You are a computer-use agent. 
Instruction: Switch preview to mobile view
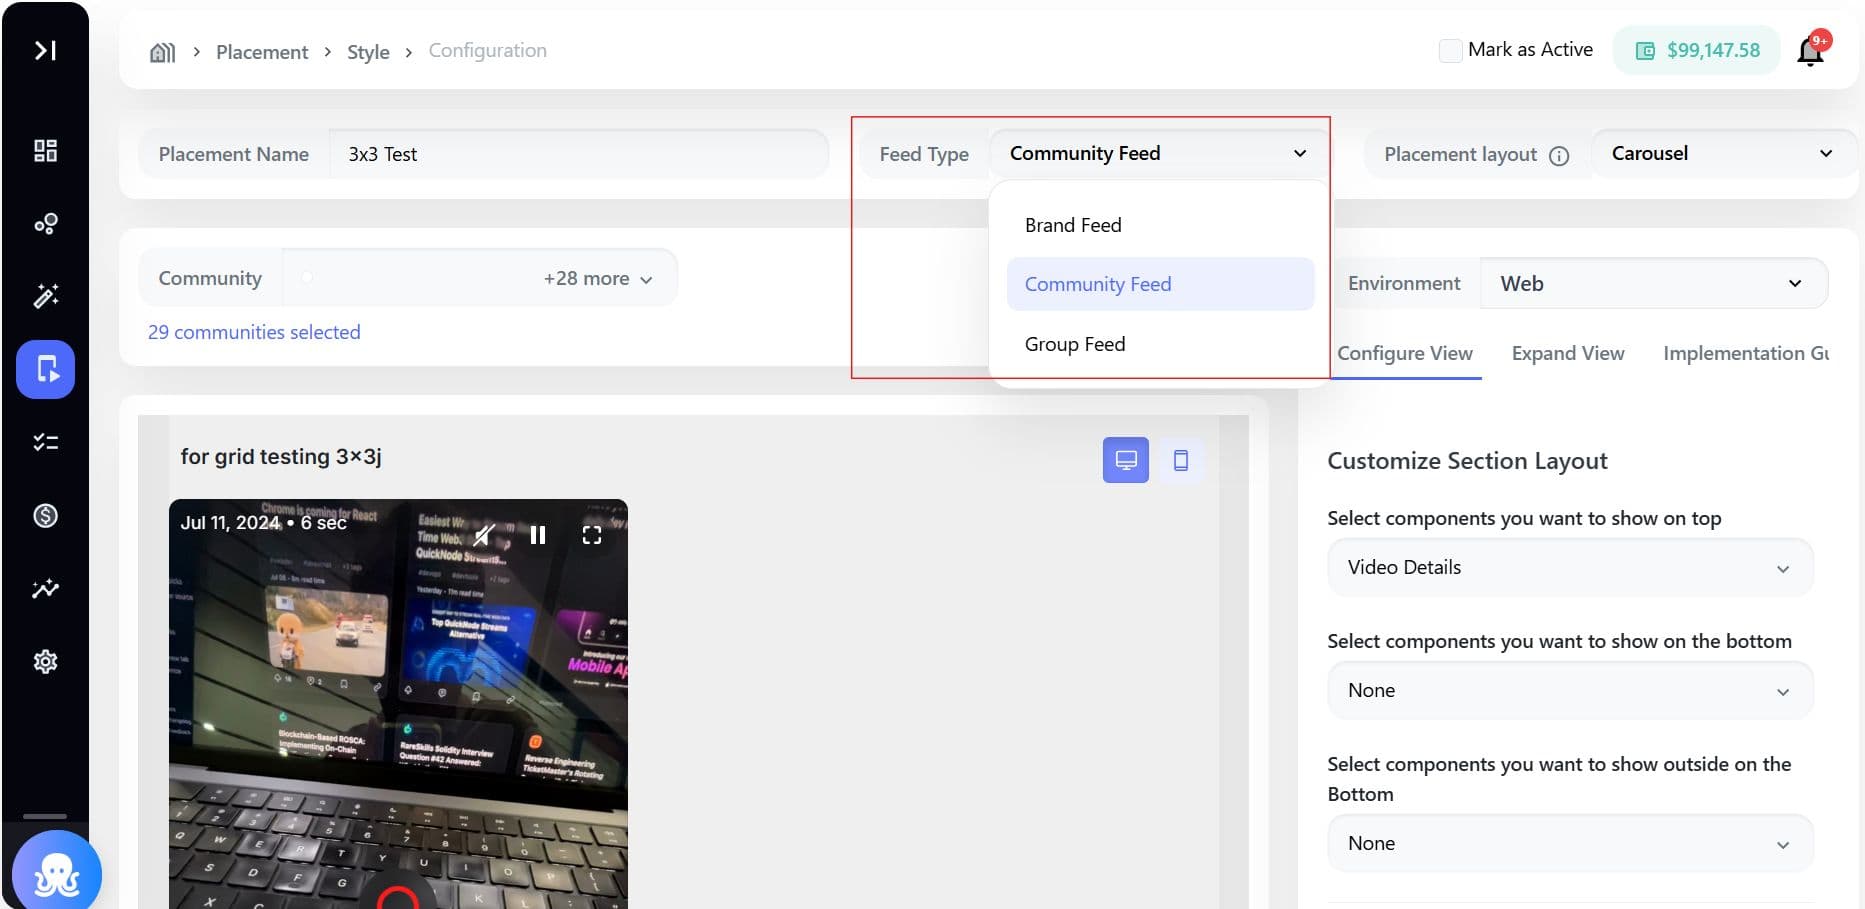point(1181,460)
